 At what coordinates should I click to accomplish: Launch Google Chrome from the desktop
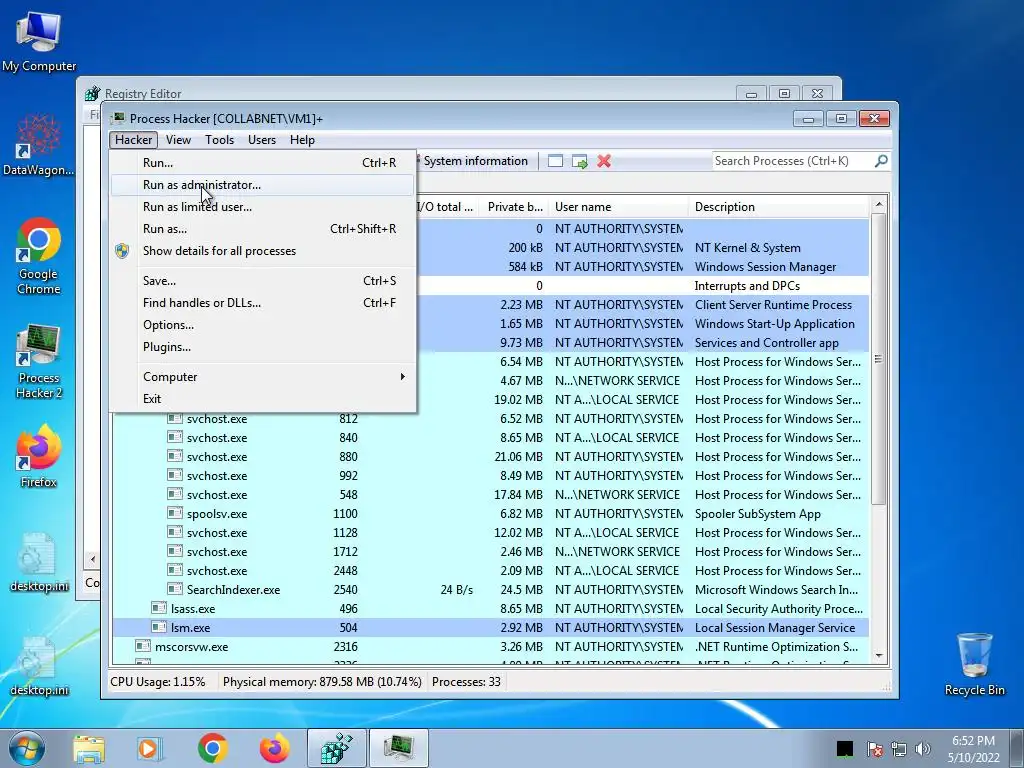click(x=39, y=255)
